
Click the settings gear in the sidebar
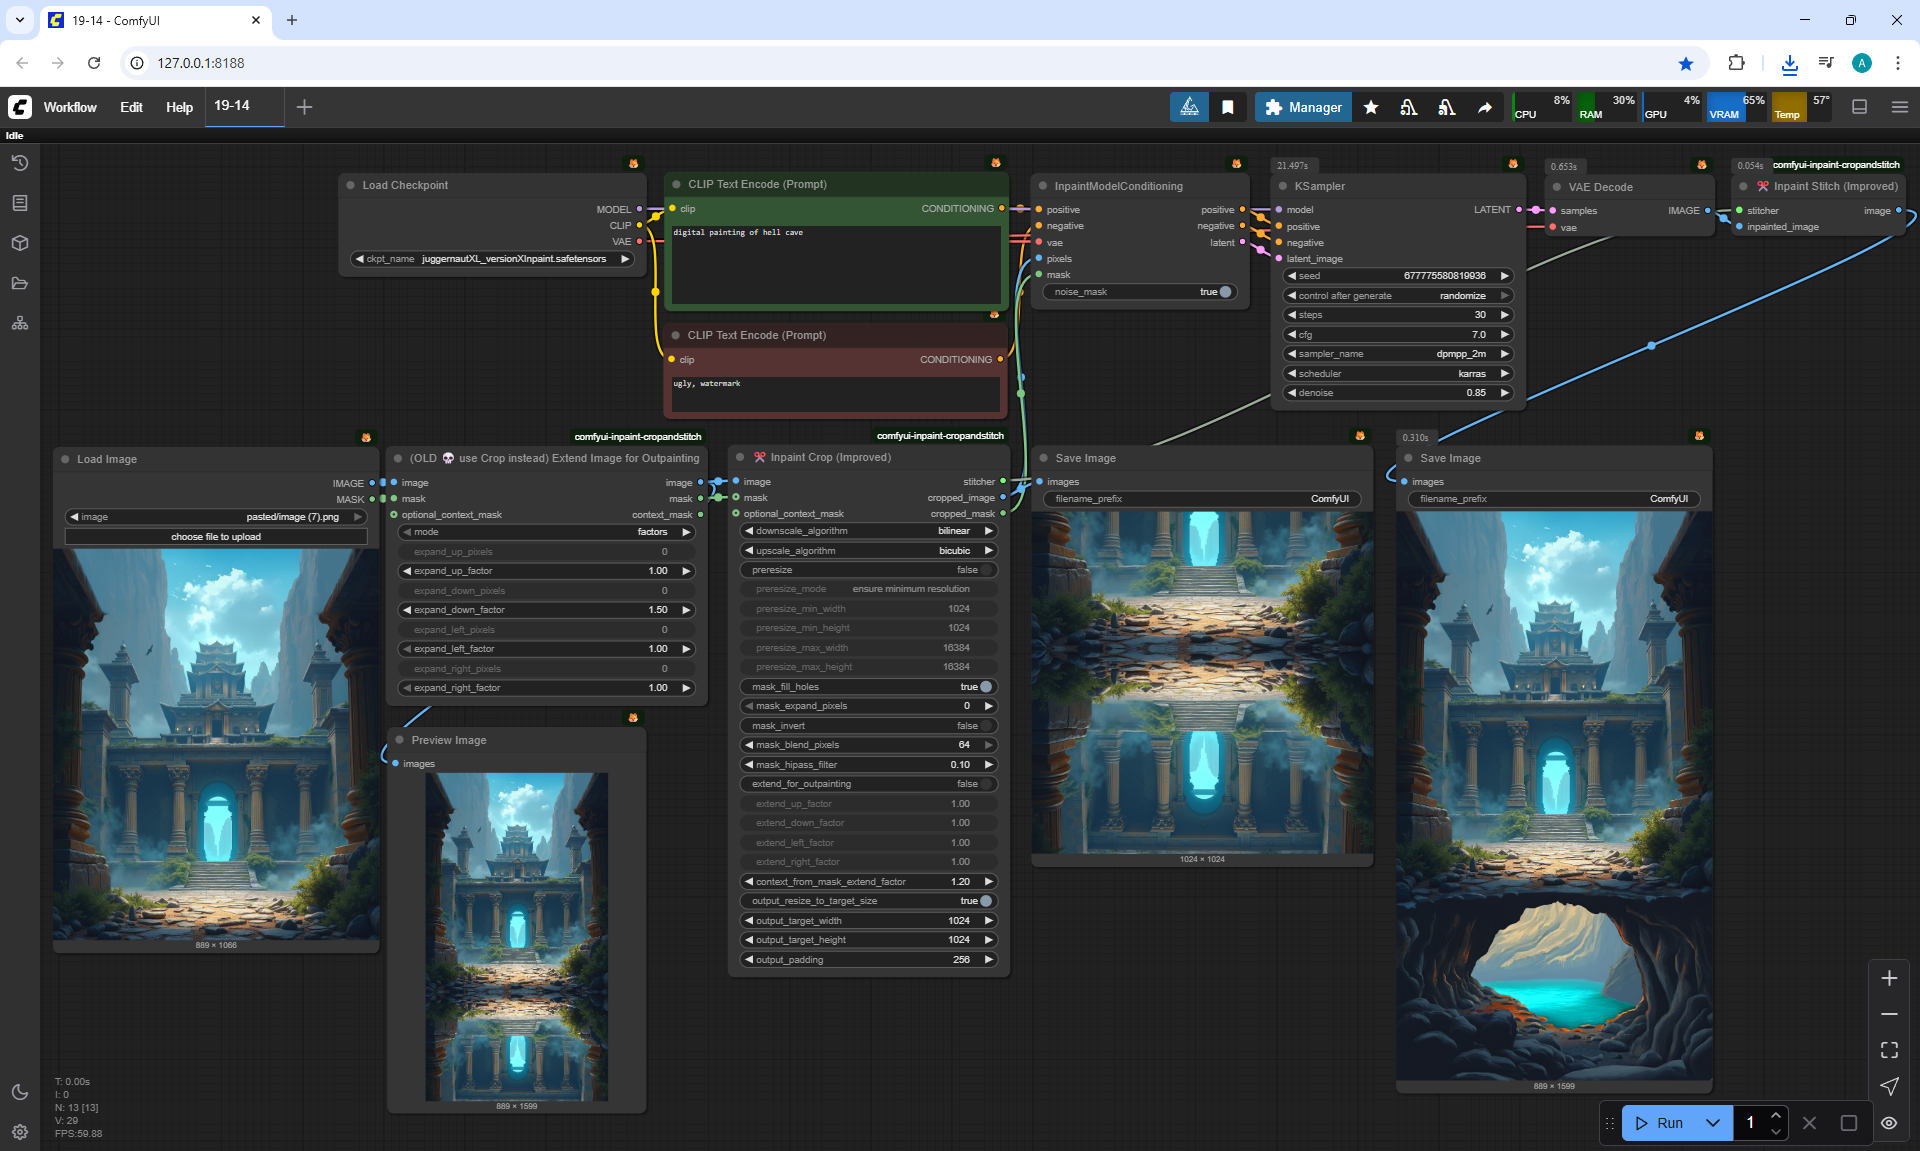pos(20,1132)
